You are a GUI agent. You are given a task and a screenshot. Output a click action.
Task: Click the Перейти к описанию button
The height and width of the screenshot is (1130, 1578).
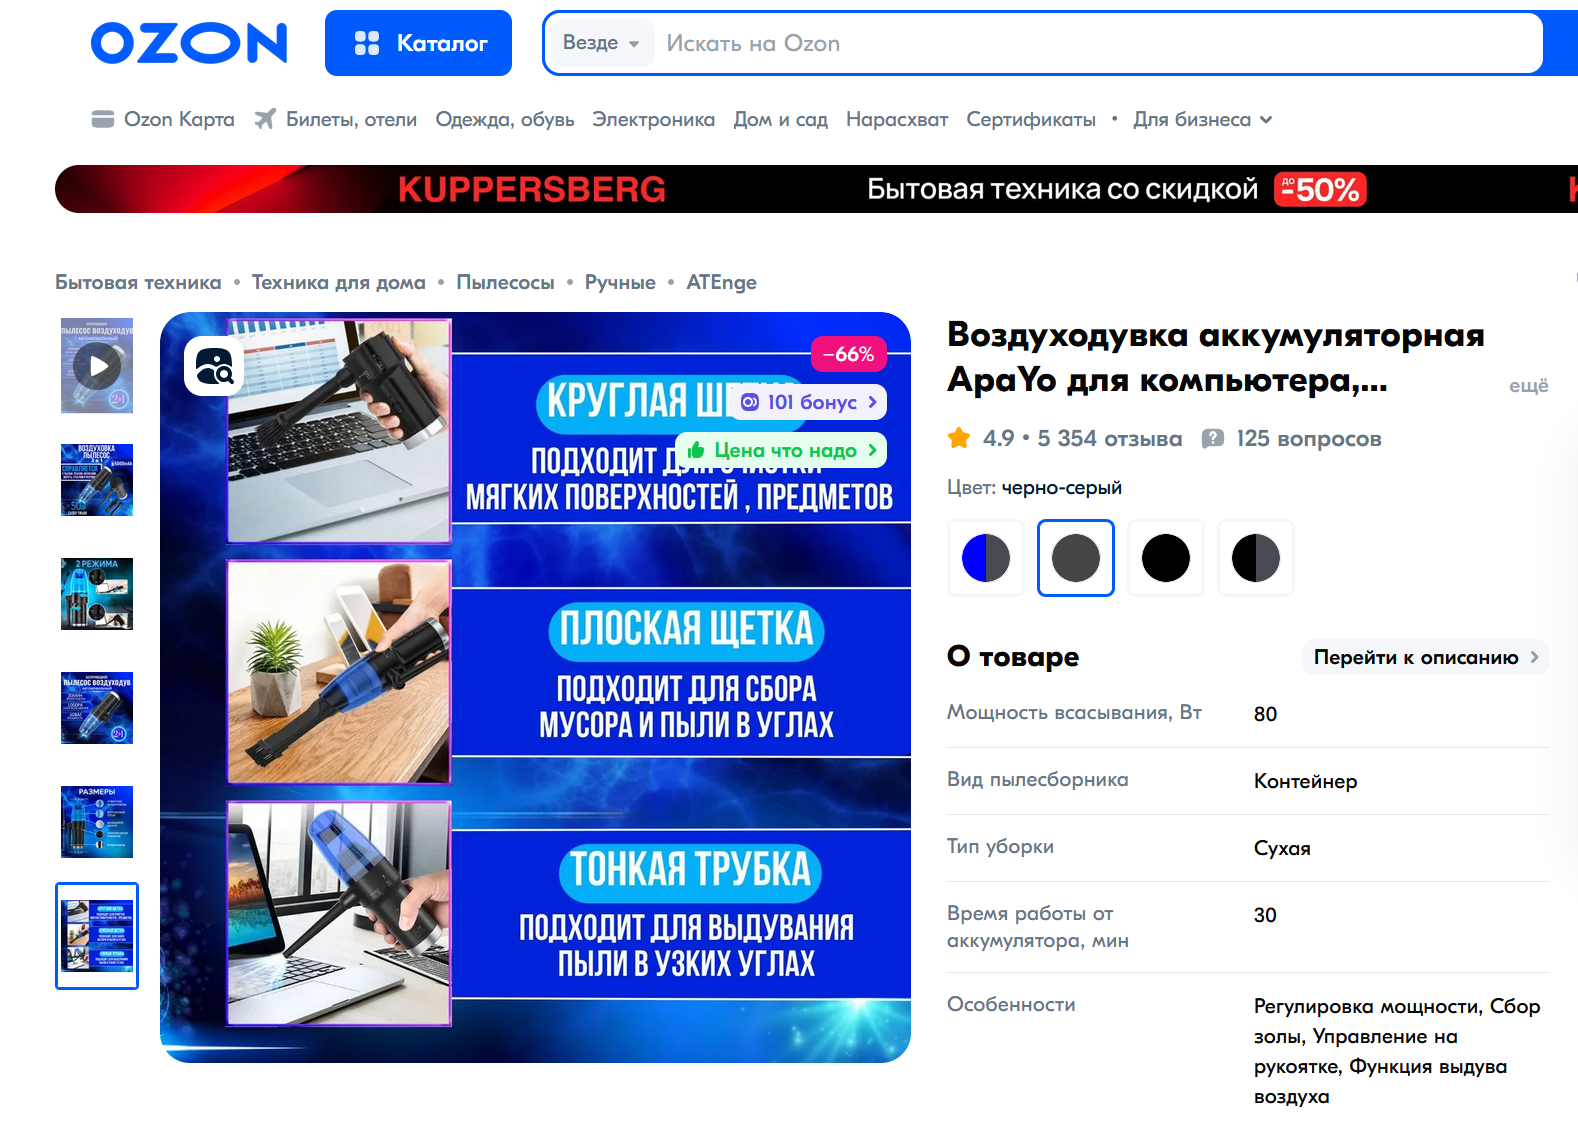point(1425,657)
